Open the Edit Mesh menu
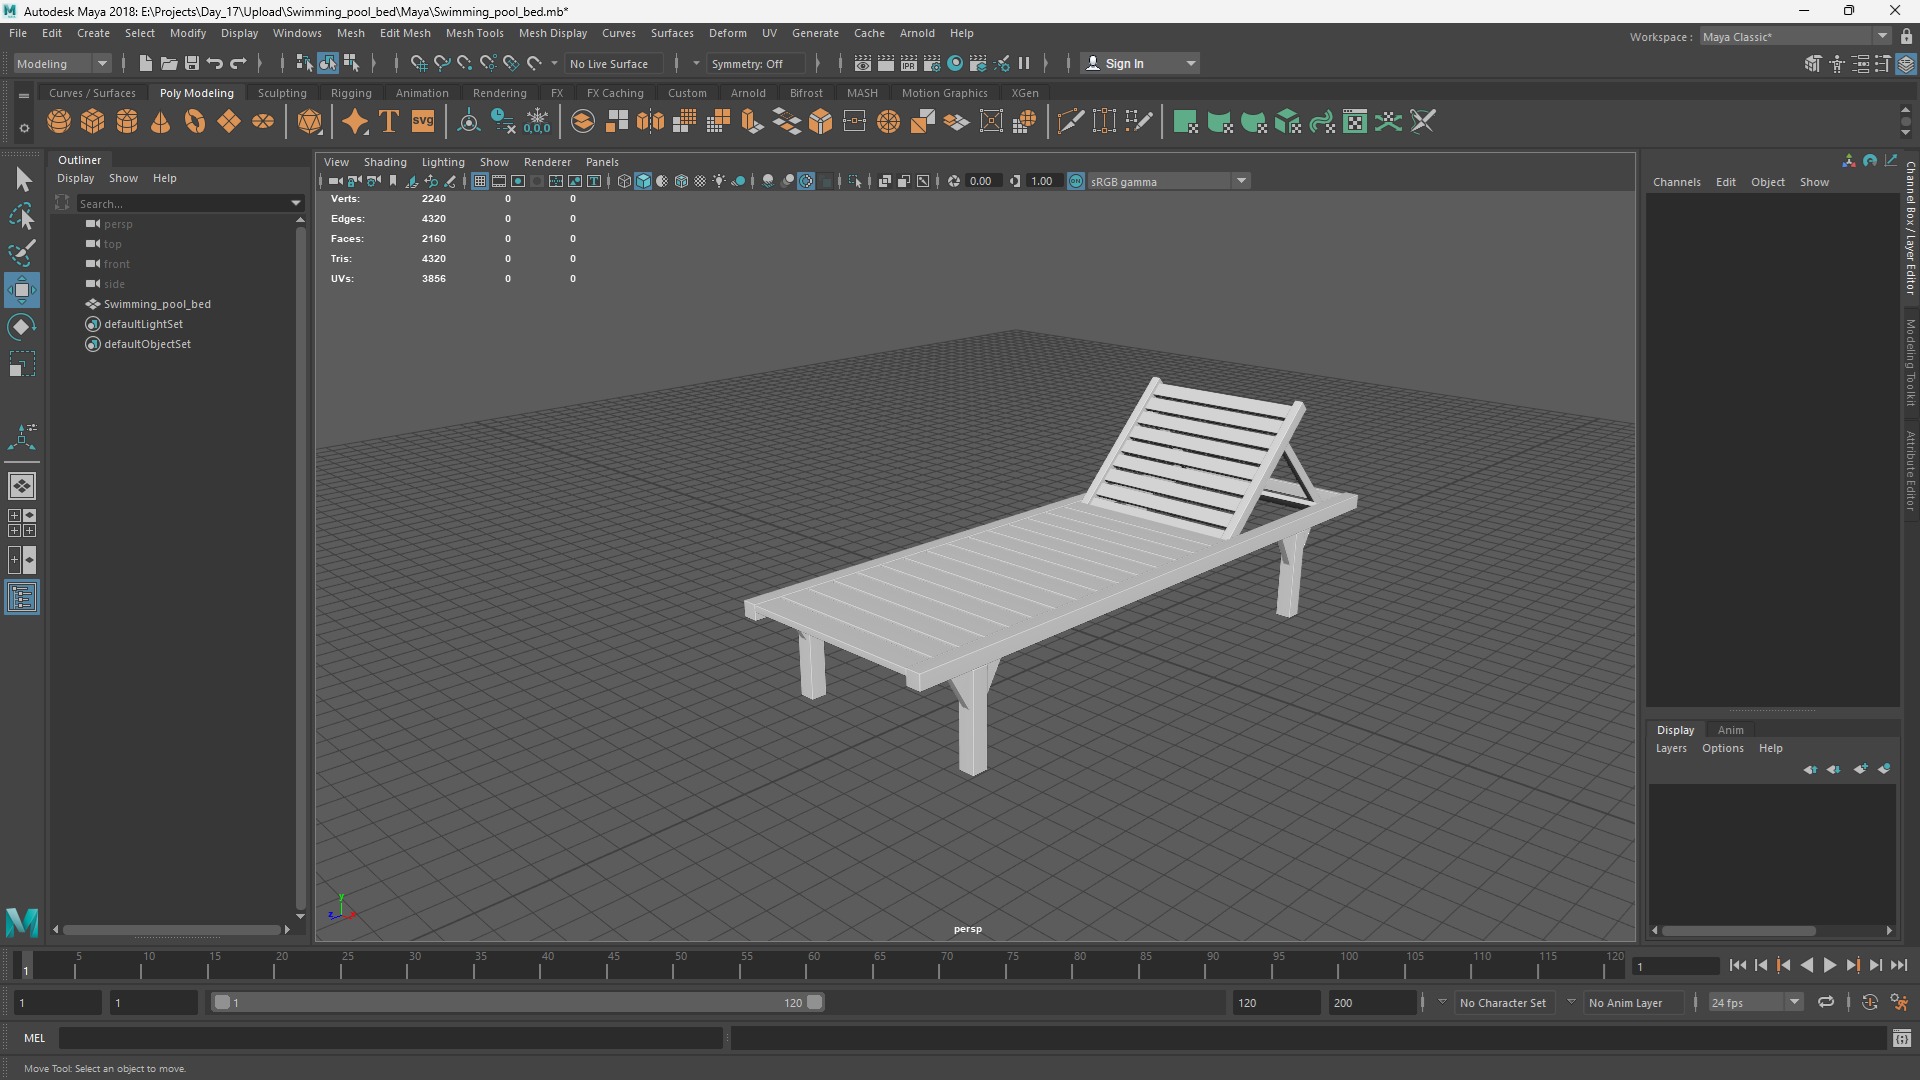1920x1080 pixels. coord(405,33)
